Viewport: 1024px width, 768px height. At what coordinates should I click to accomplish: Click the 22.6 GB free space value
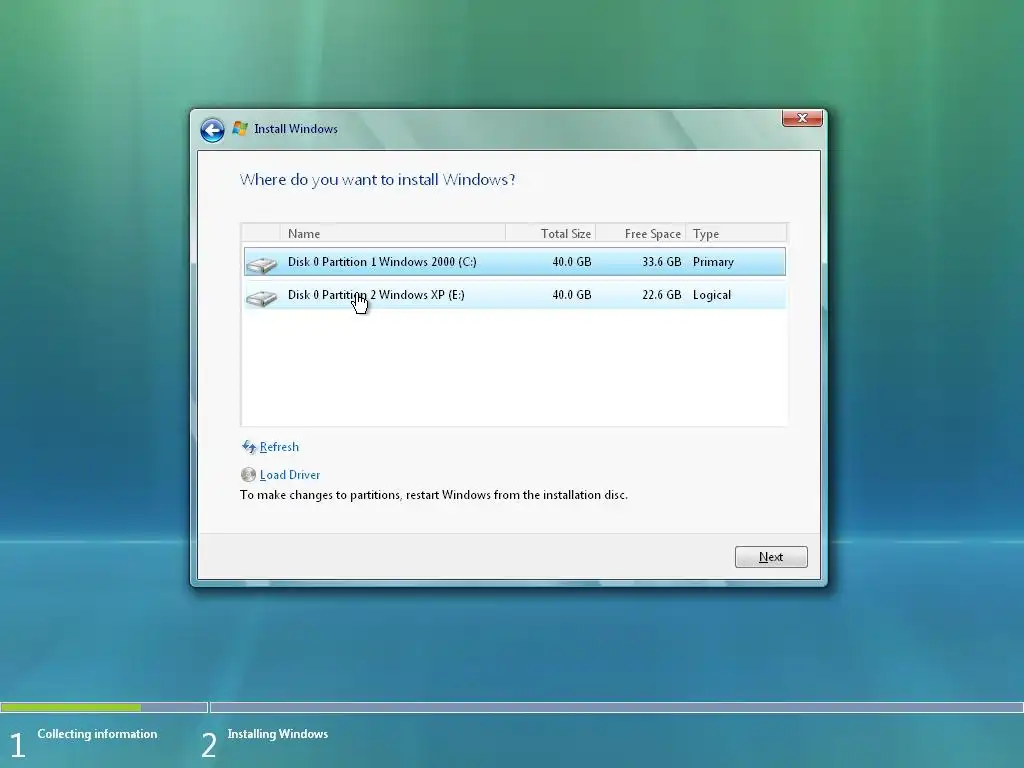662,295
